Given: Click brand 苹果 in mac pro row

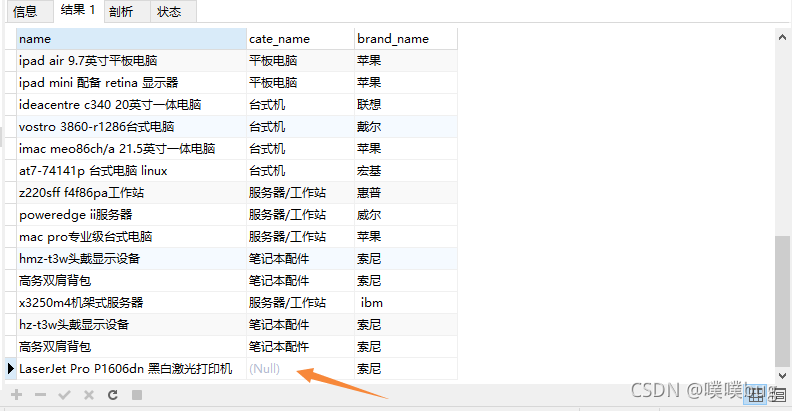Looking at the screenshot, I should [406, 236].
